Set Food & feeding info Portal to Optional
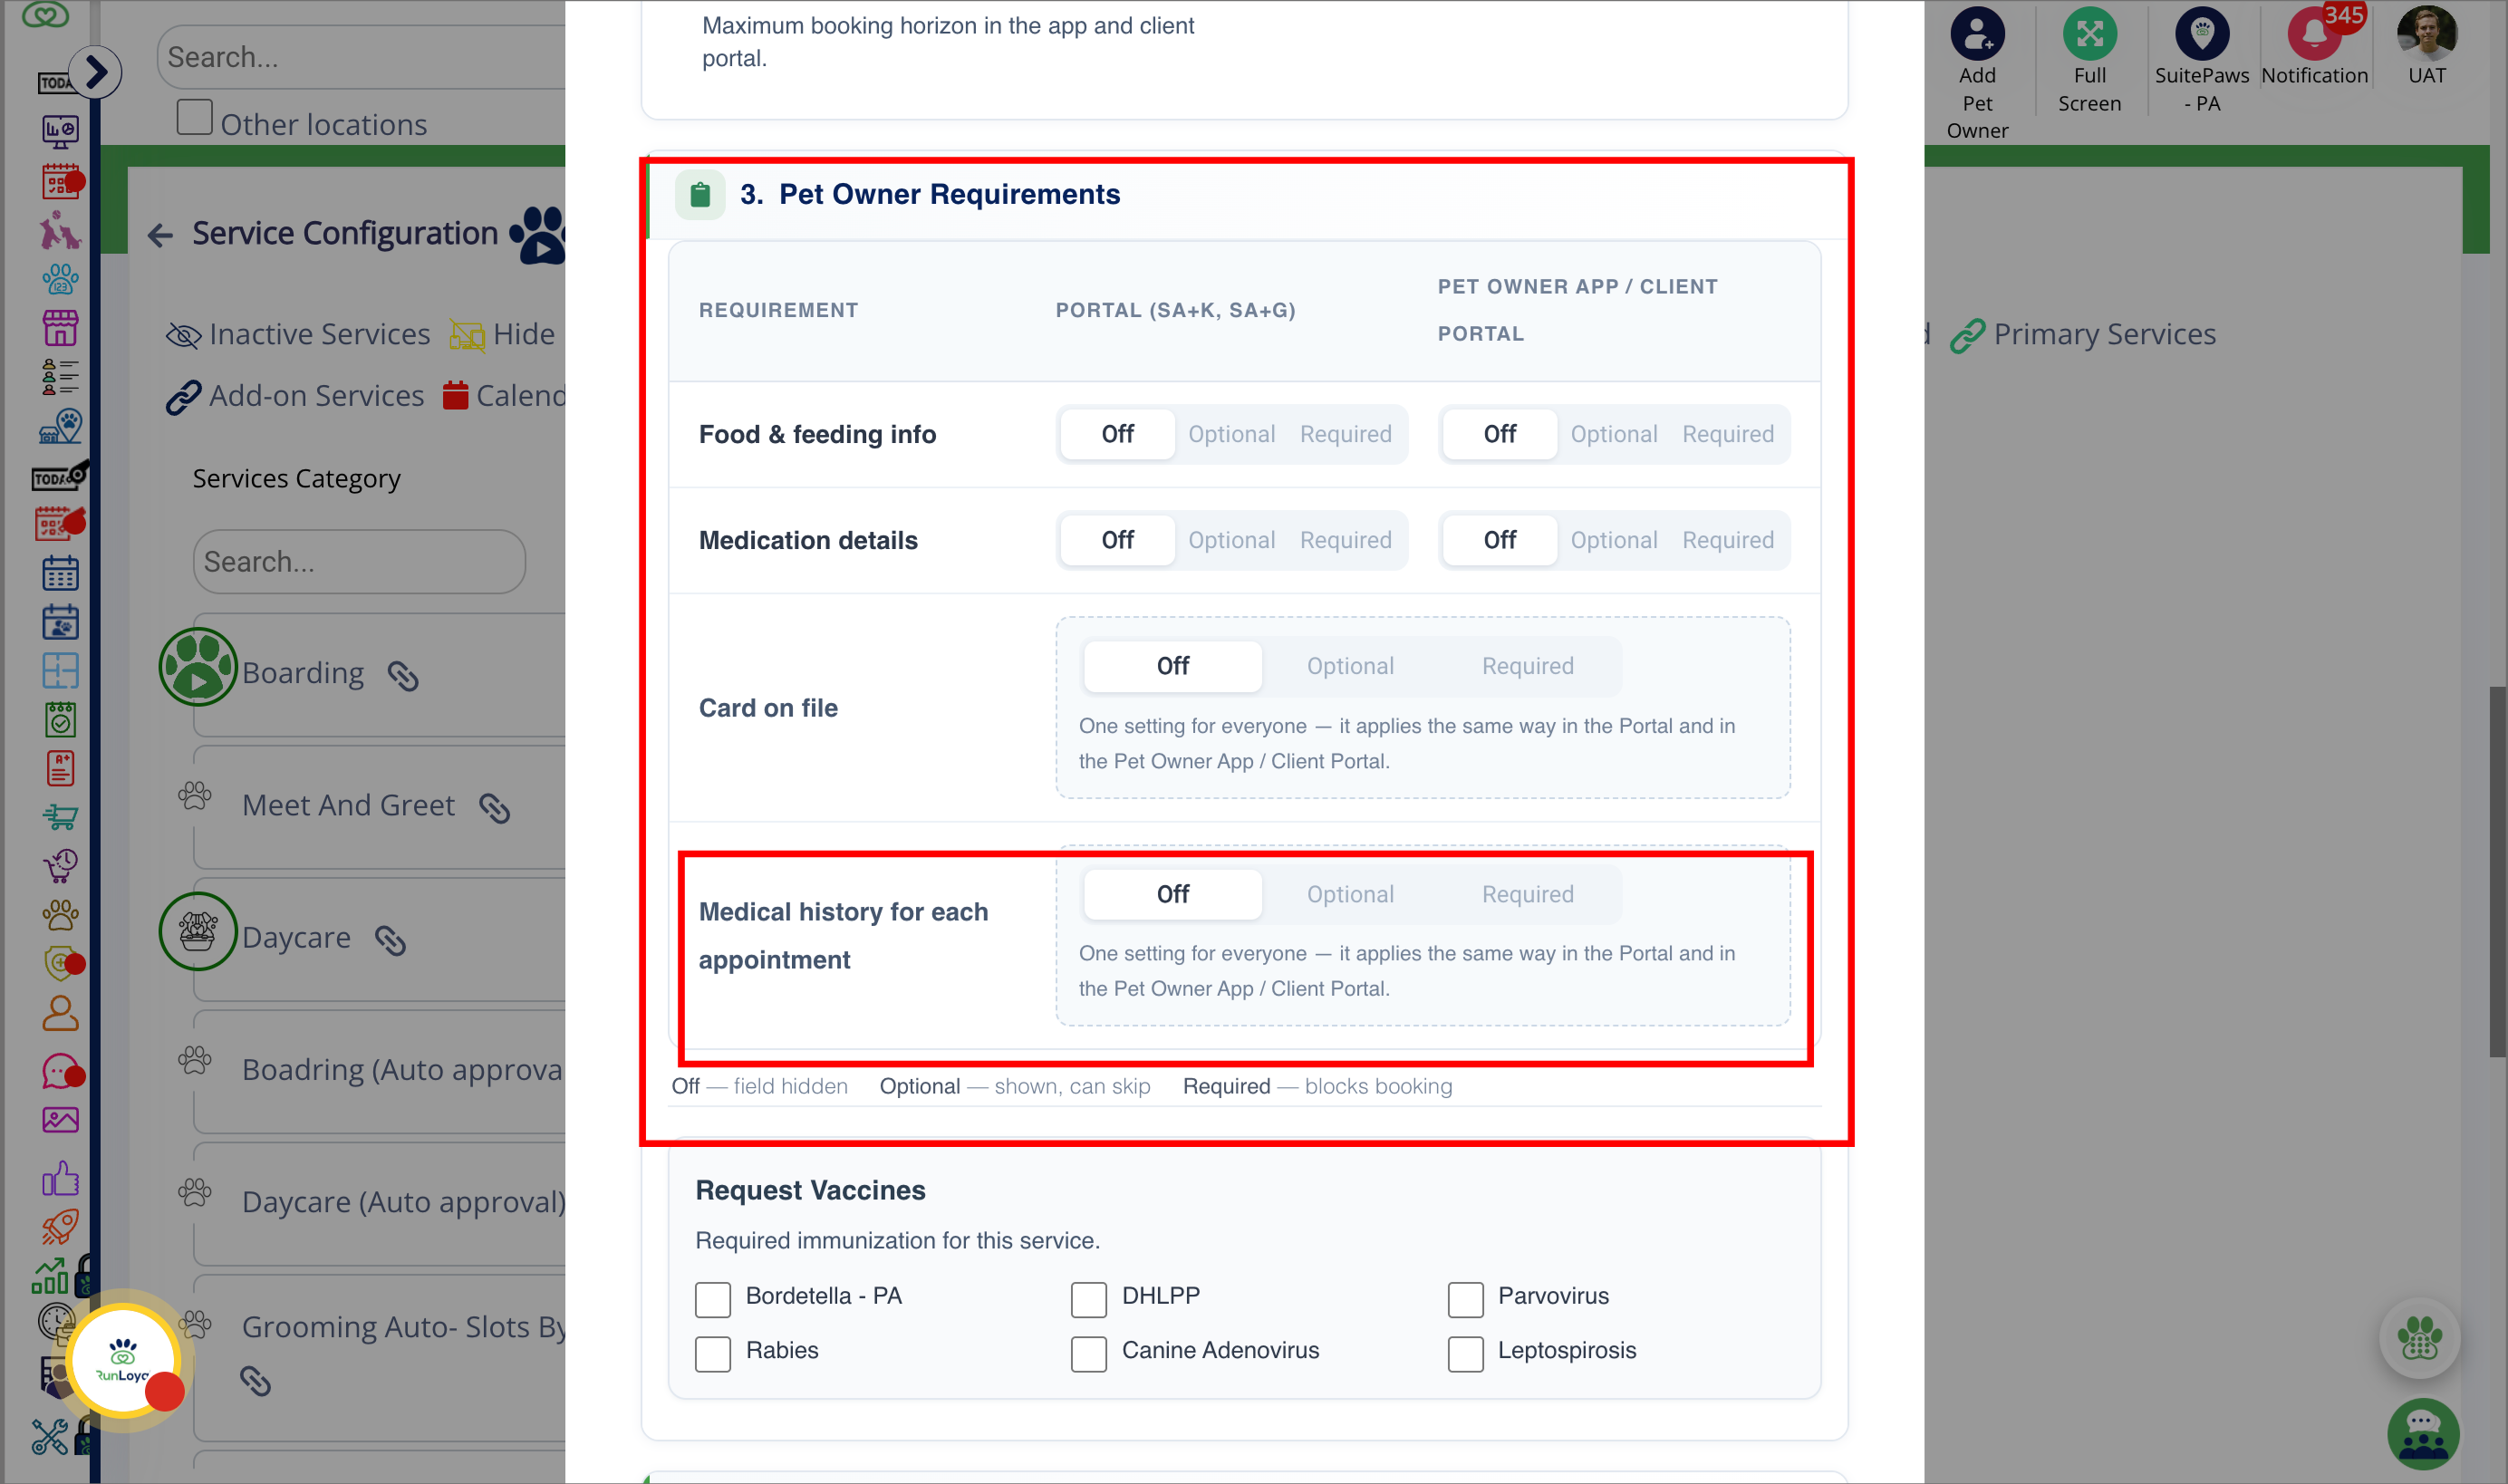This screenshot has width=2508, height=1484. pyautogui.click(x=1231, y=434)
